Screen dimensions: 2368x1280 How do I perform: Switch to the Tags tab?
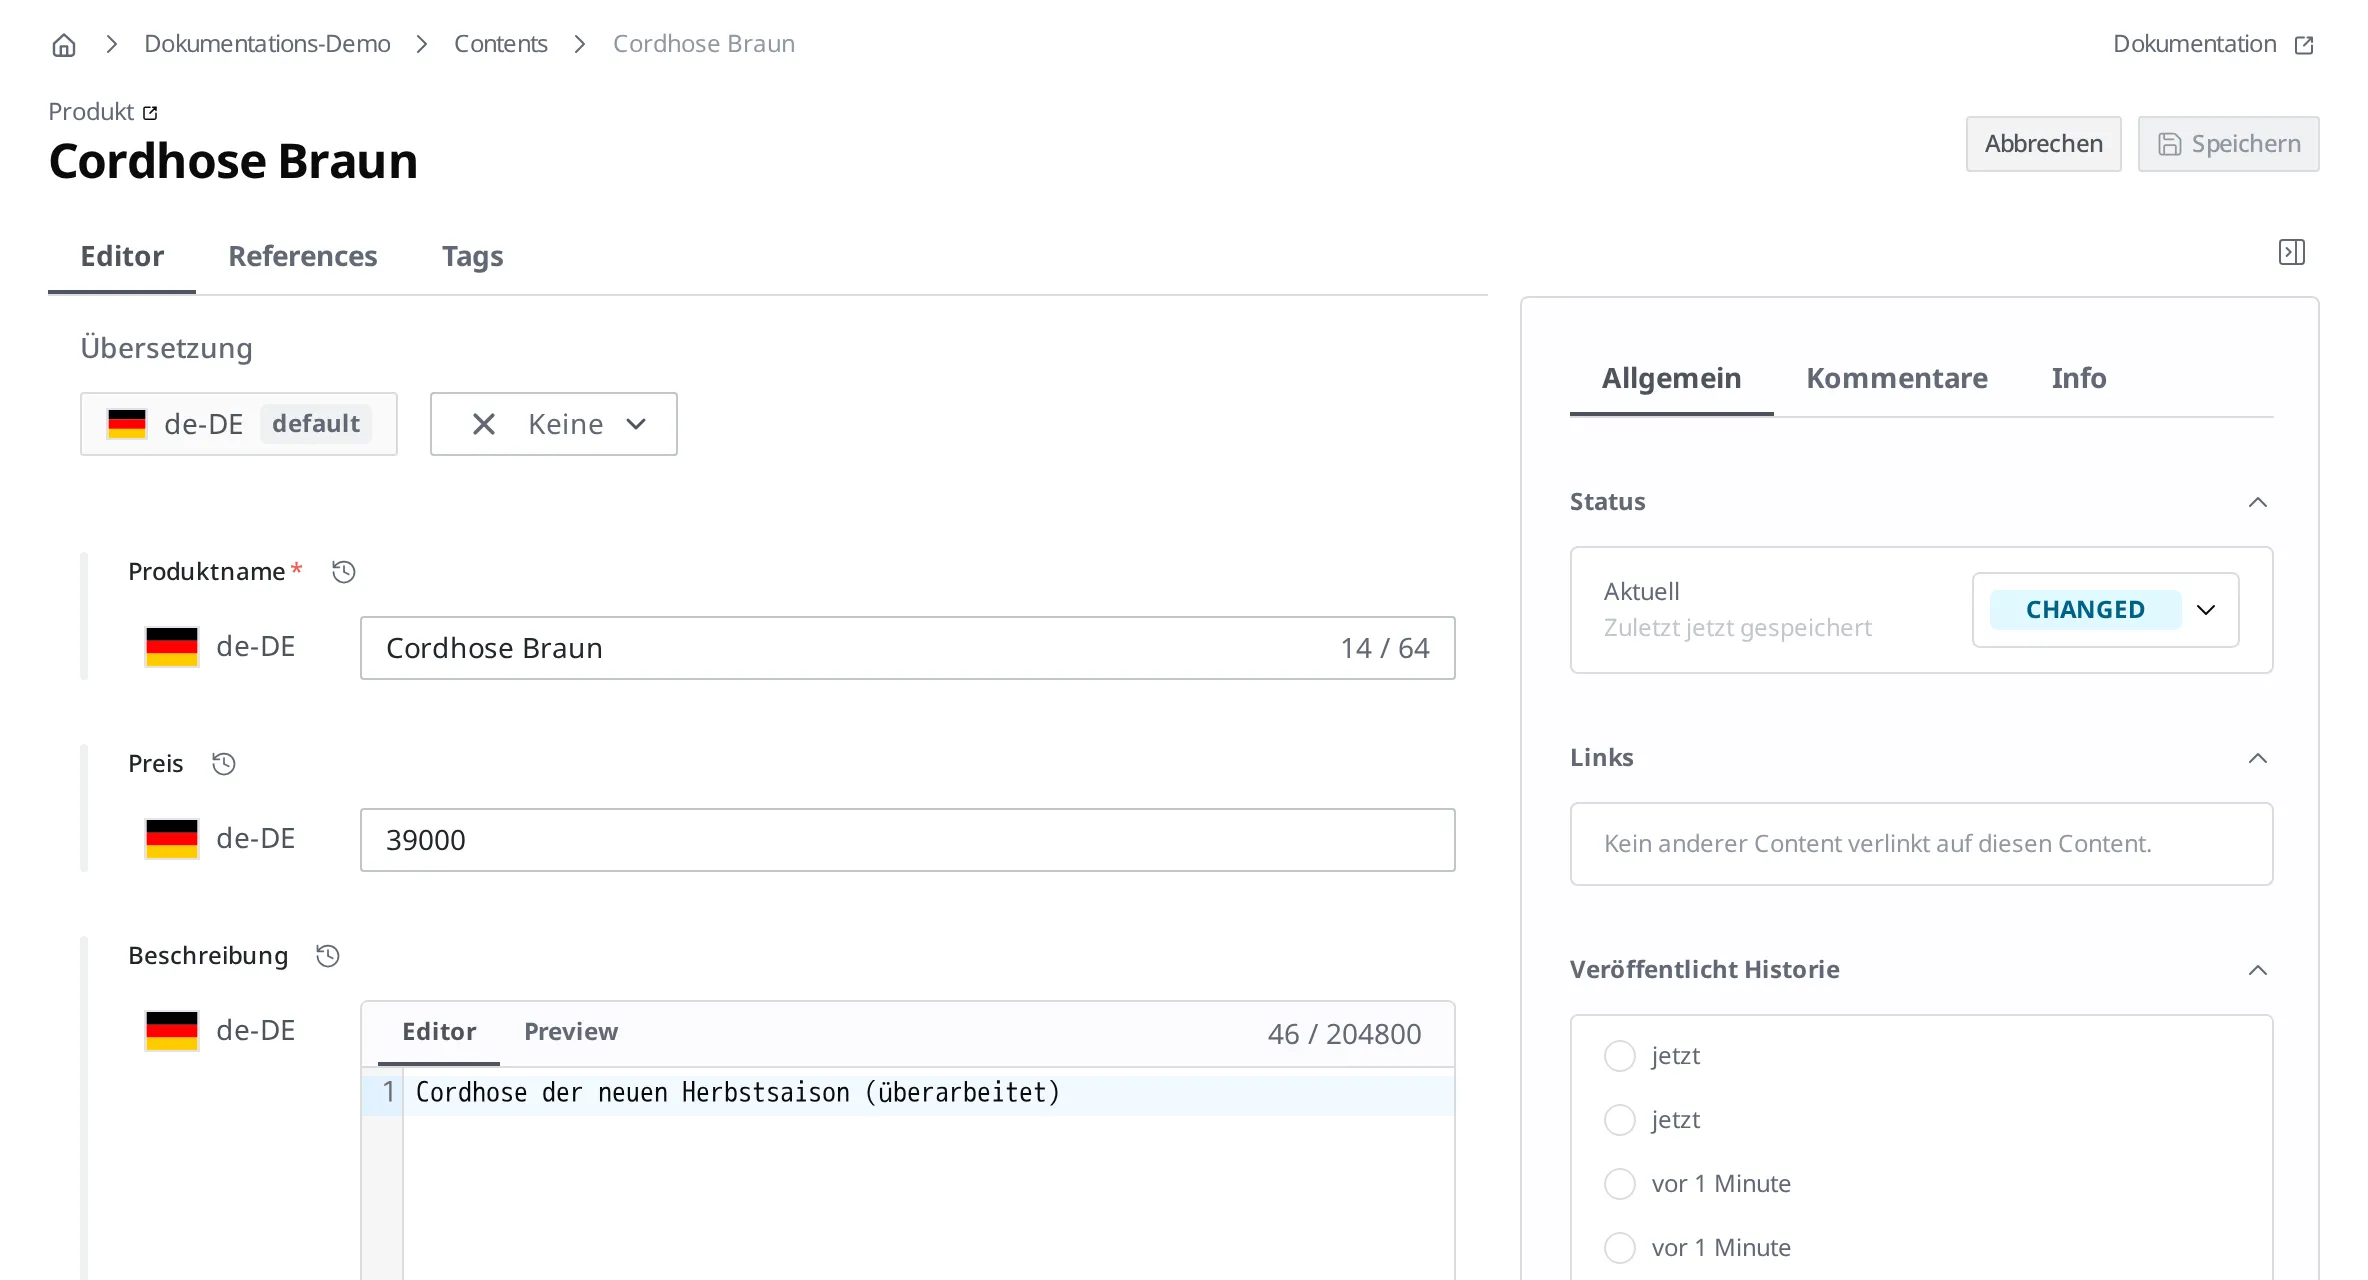473,256
